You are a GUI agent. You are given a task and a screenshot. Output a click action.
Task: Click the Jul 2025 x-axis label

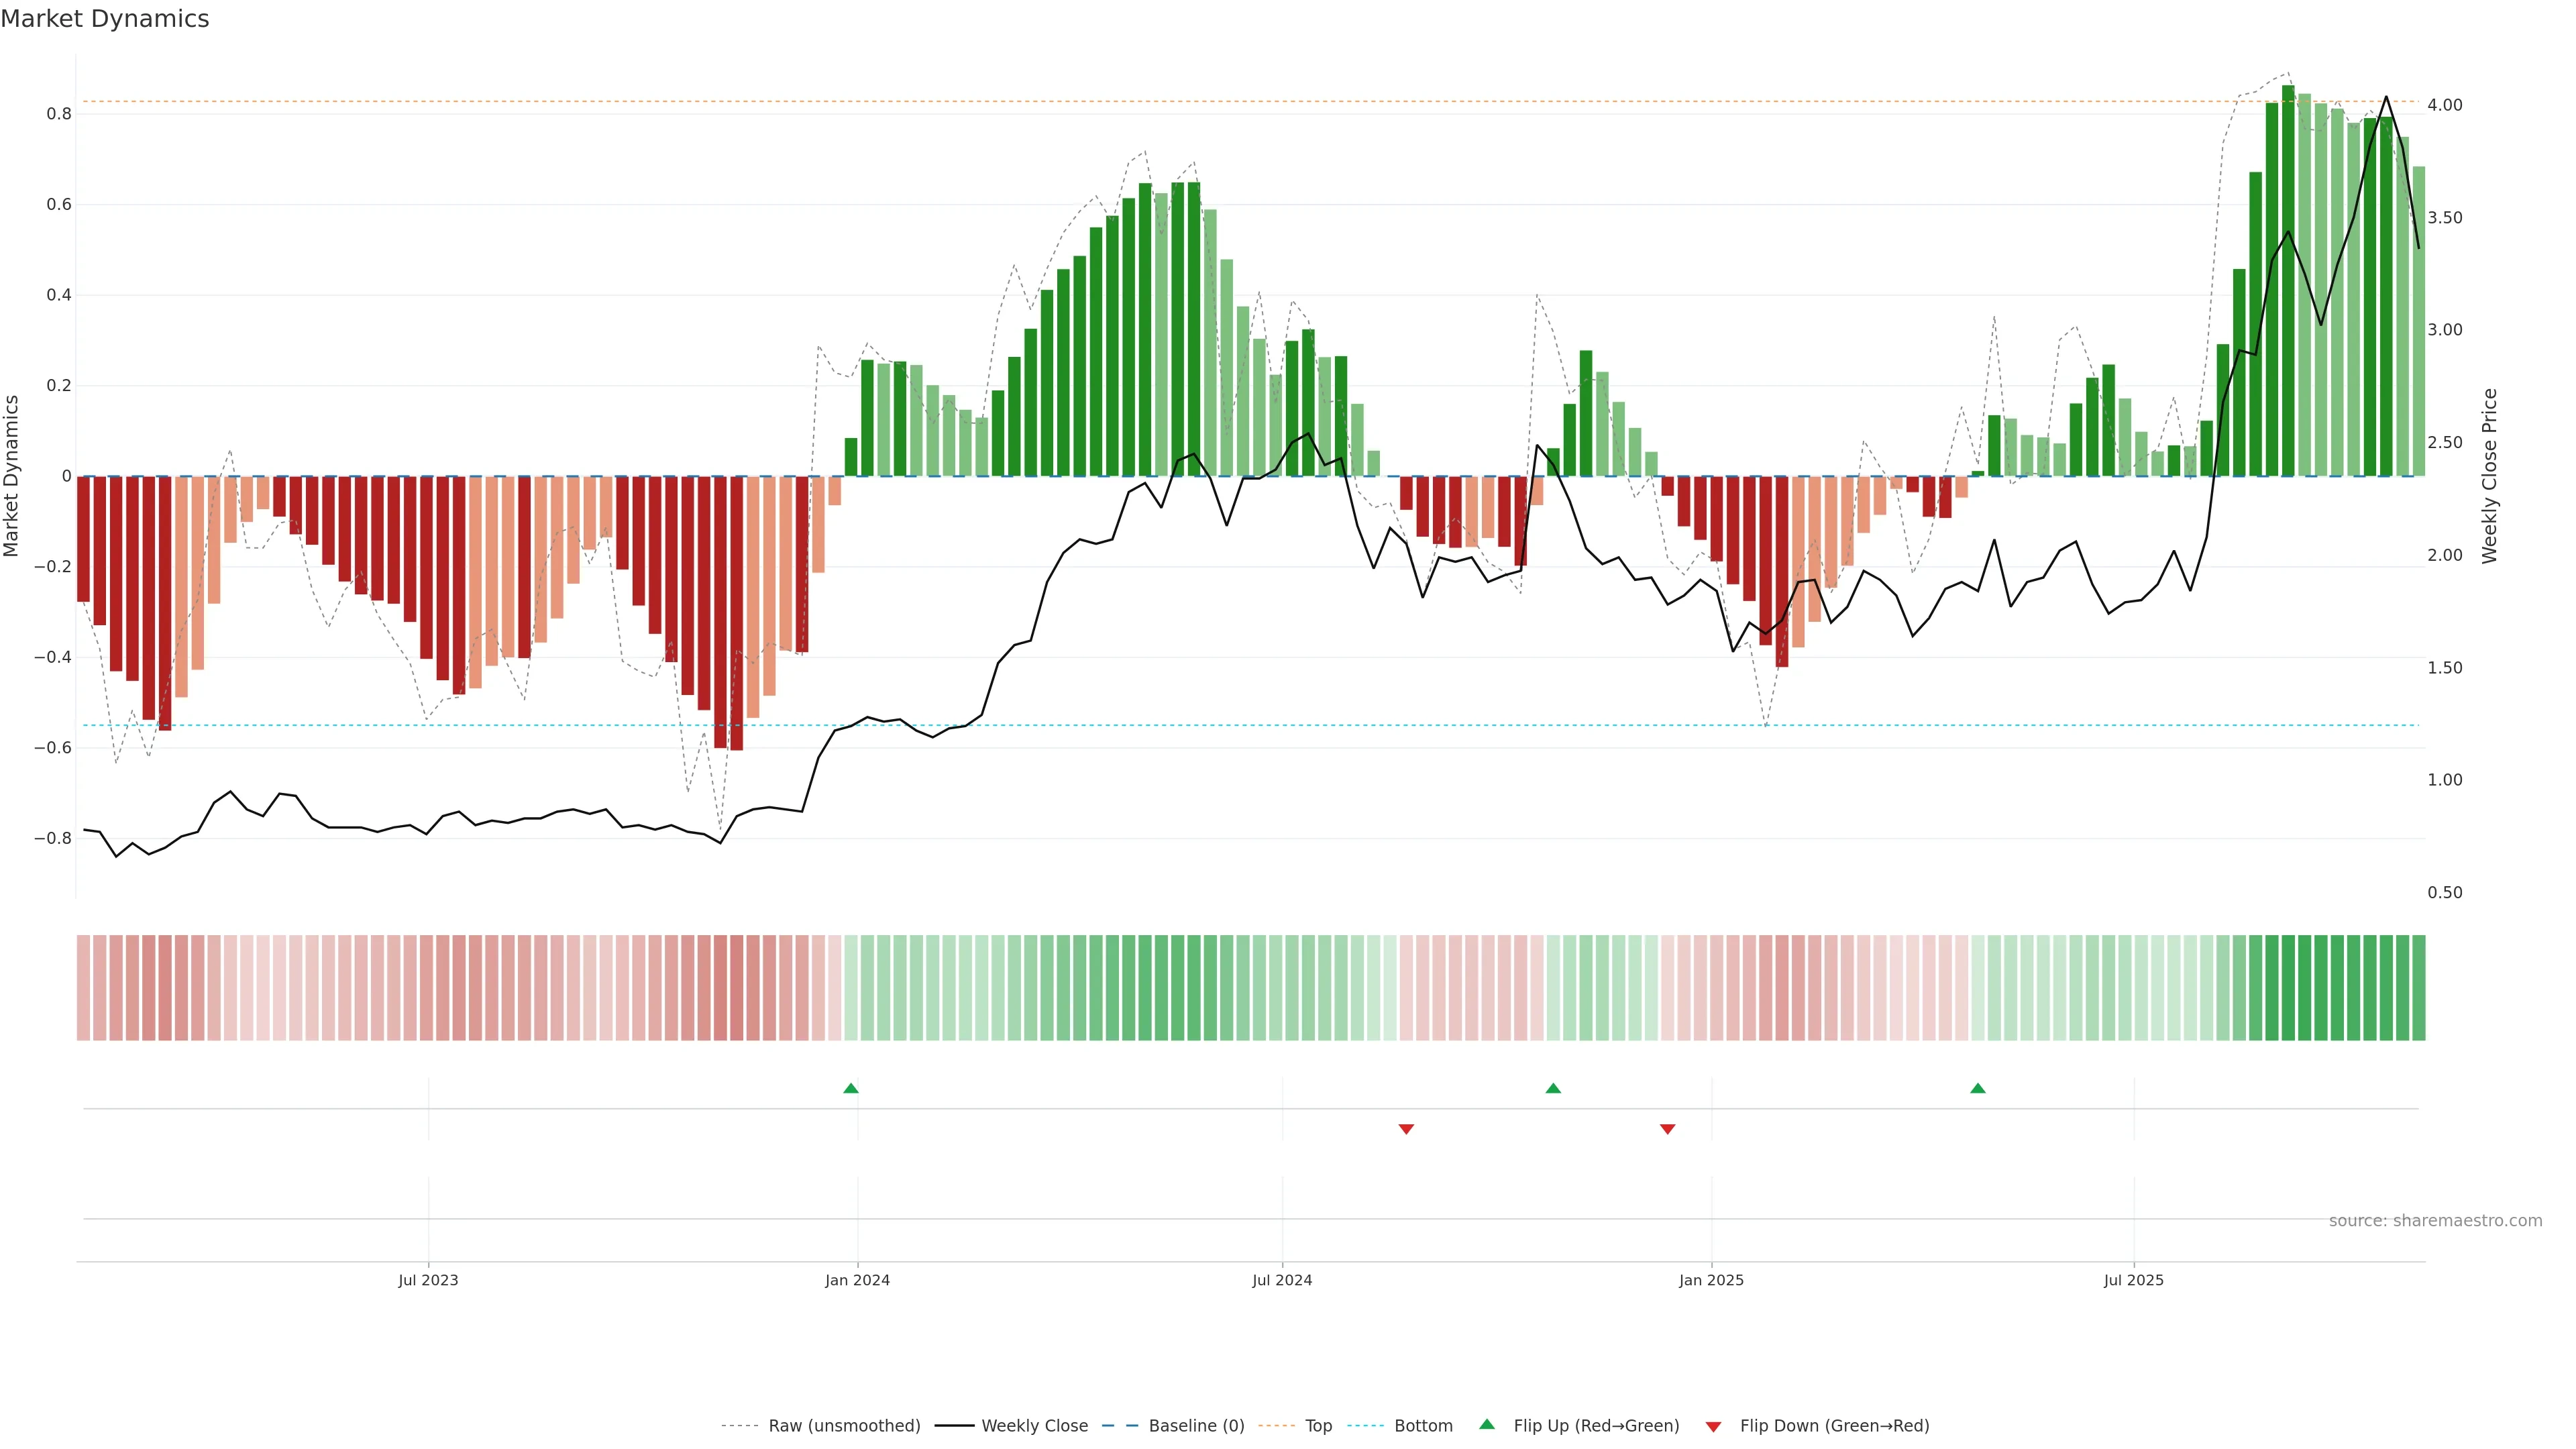point(2133,1280)
